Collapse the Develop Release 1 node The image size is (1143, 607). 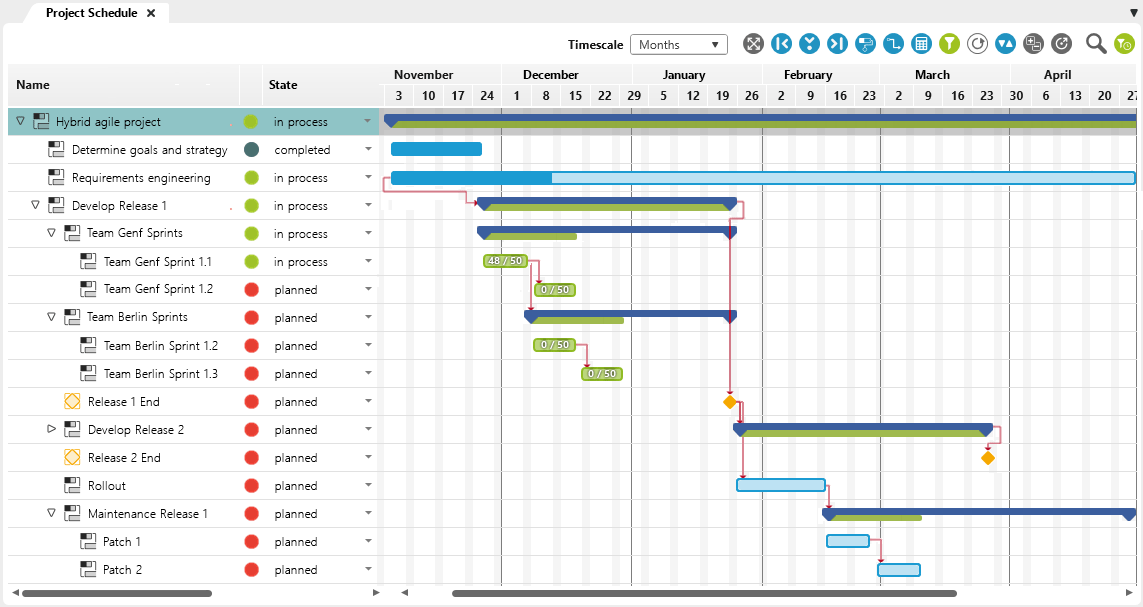pos(35,205)
